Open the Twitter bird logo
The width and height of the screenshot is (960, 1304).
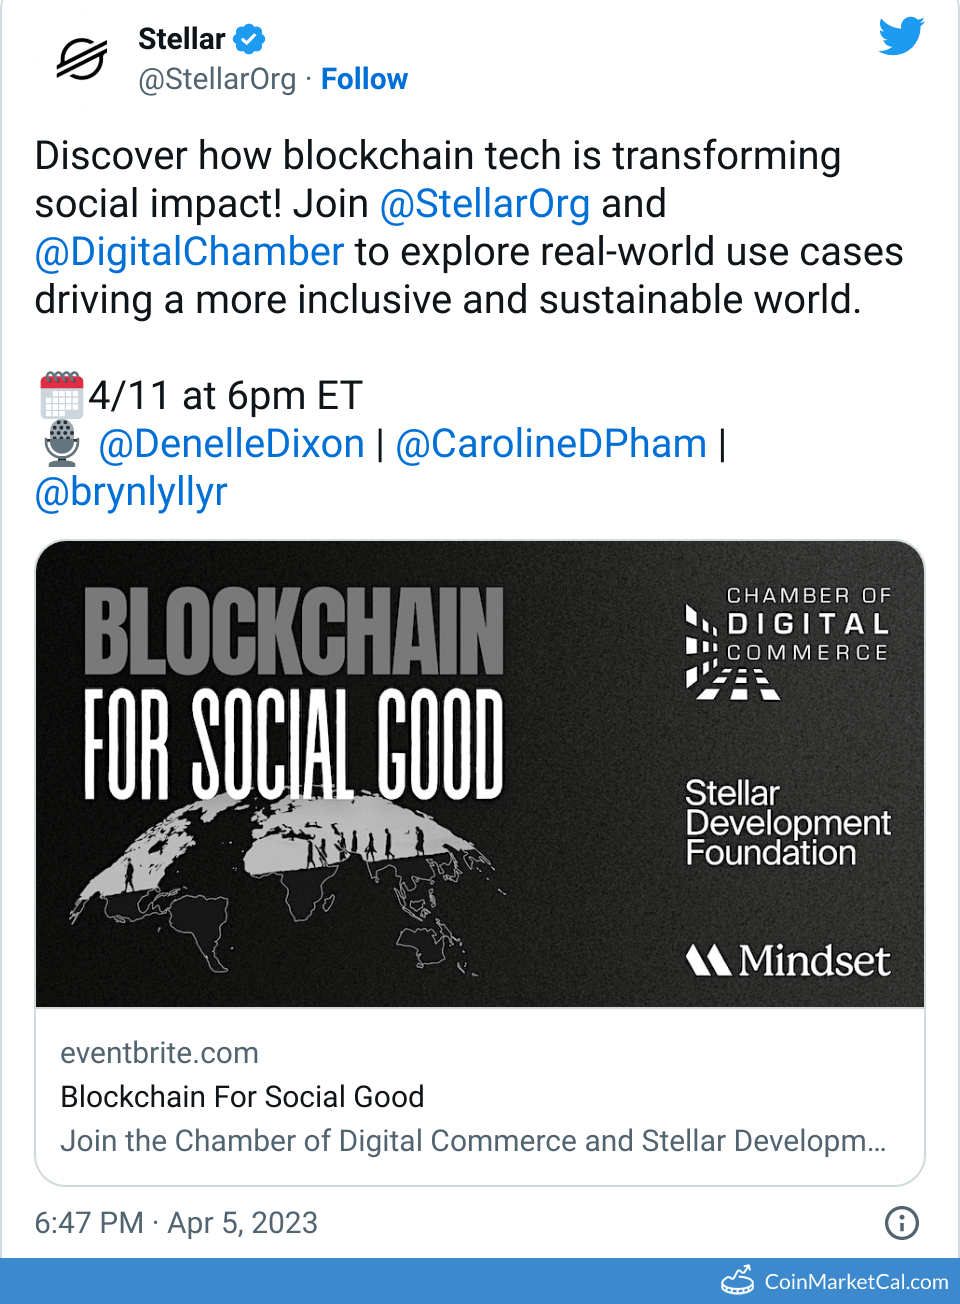point(901,37)
